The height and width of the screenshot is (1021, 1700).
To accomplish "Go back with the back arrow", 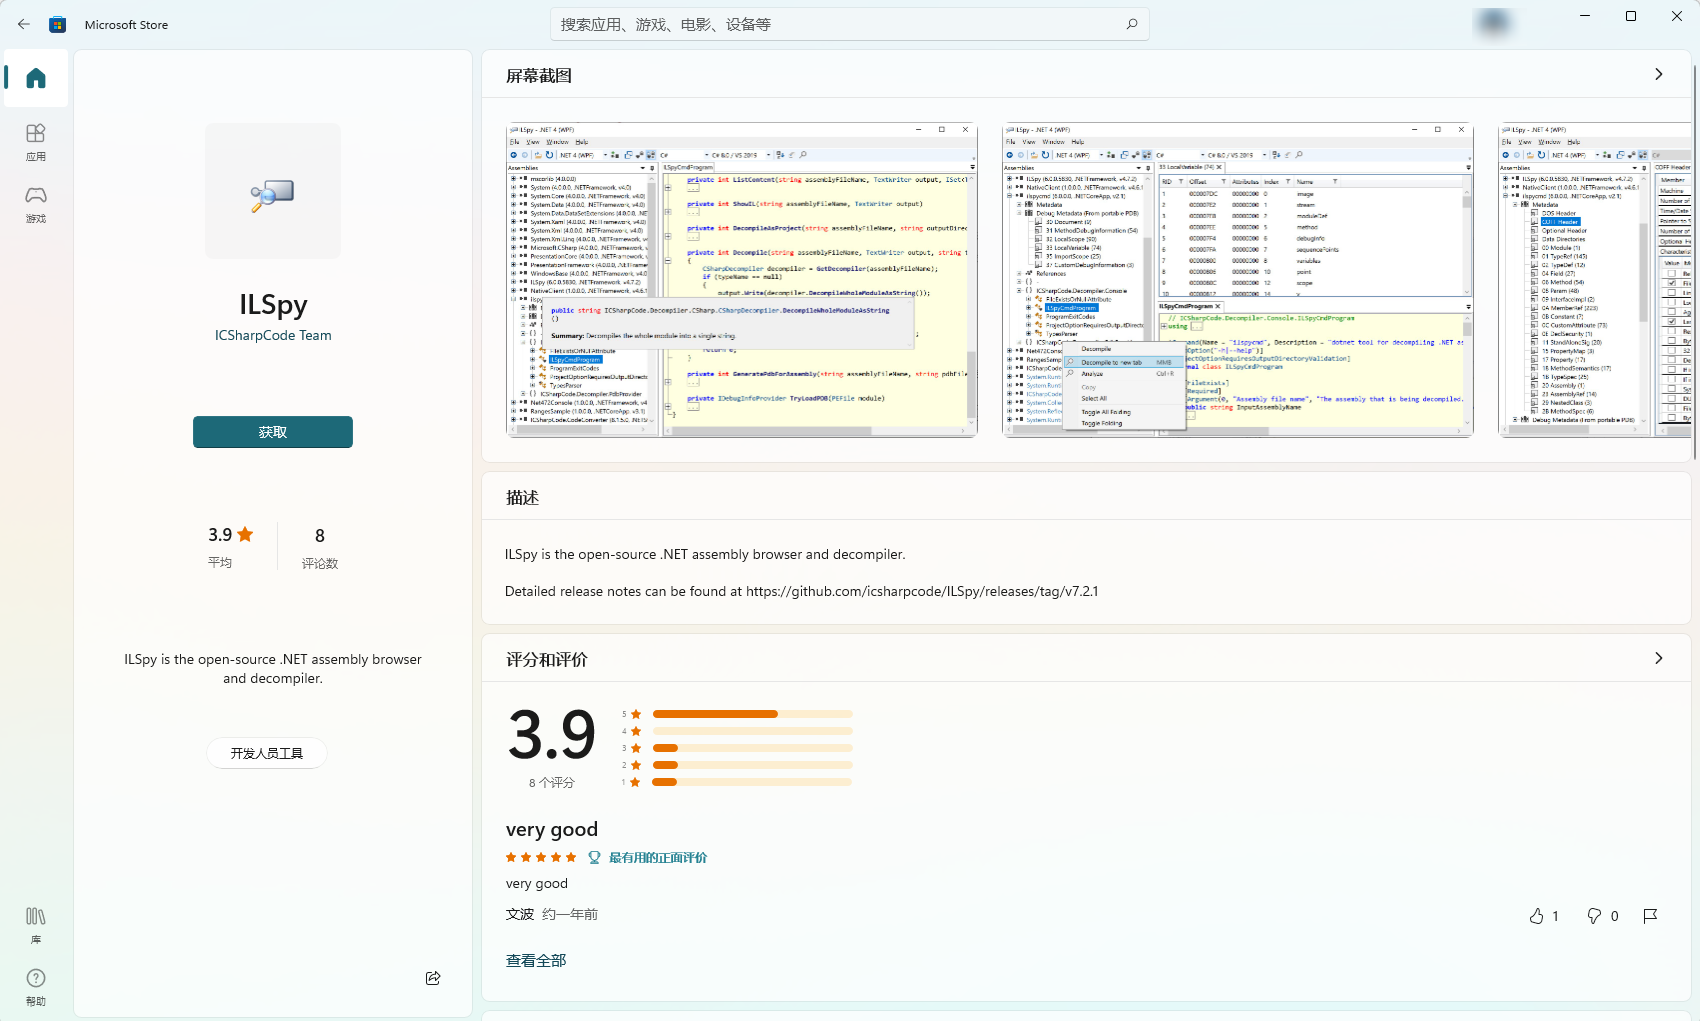I will pyautogui.click(x=24, y=24).
